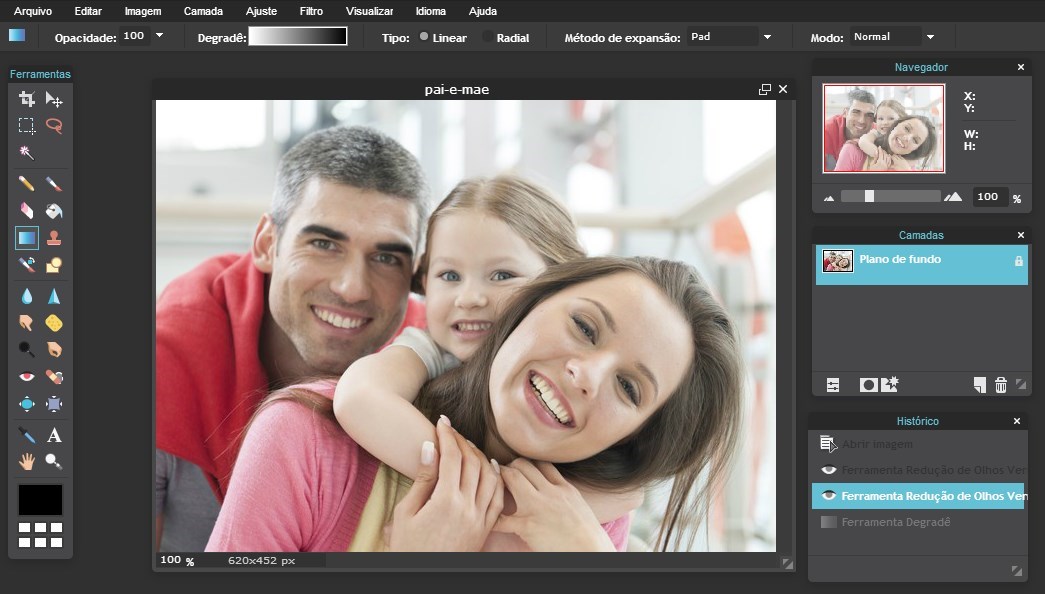Select the Color Replace tool
The height and width of the screenshot is (594, 1045).
(27, 265)
